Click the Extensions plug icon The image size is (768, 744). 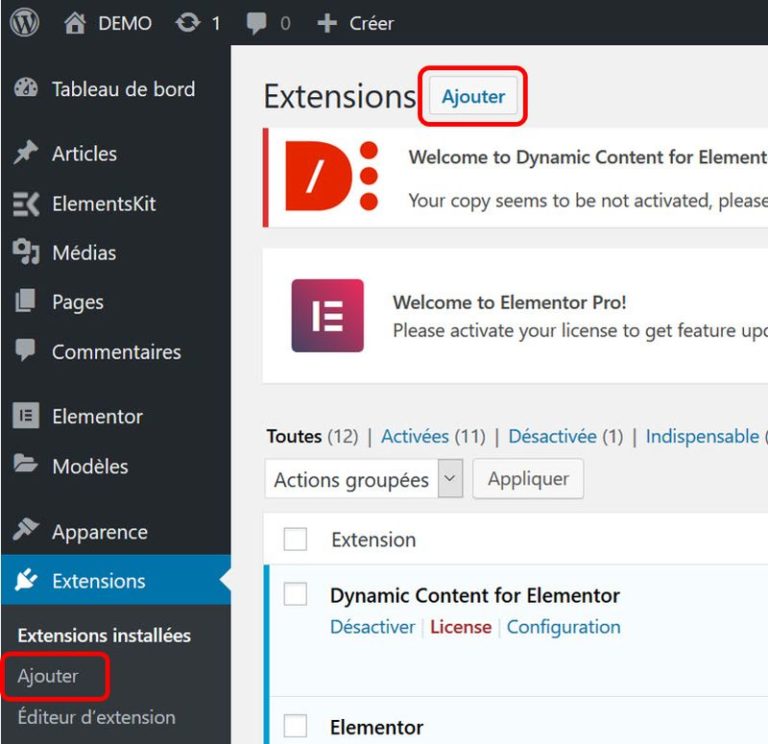click(26, 580)
